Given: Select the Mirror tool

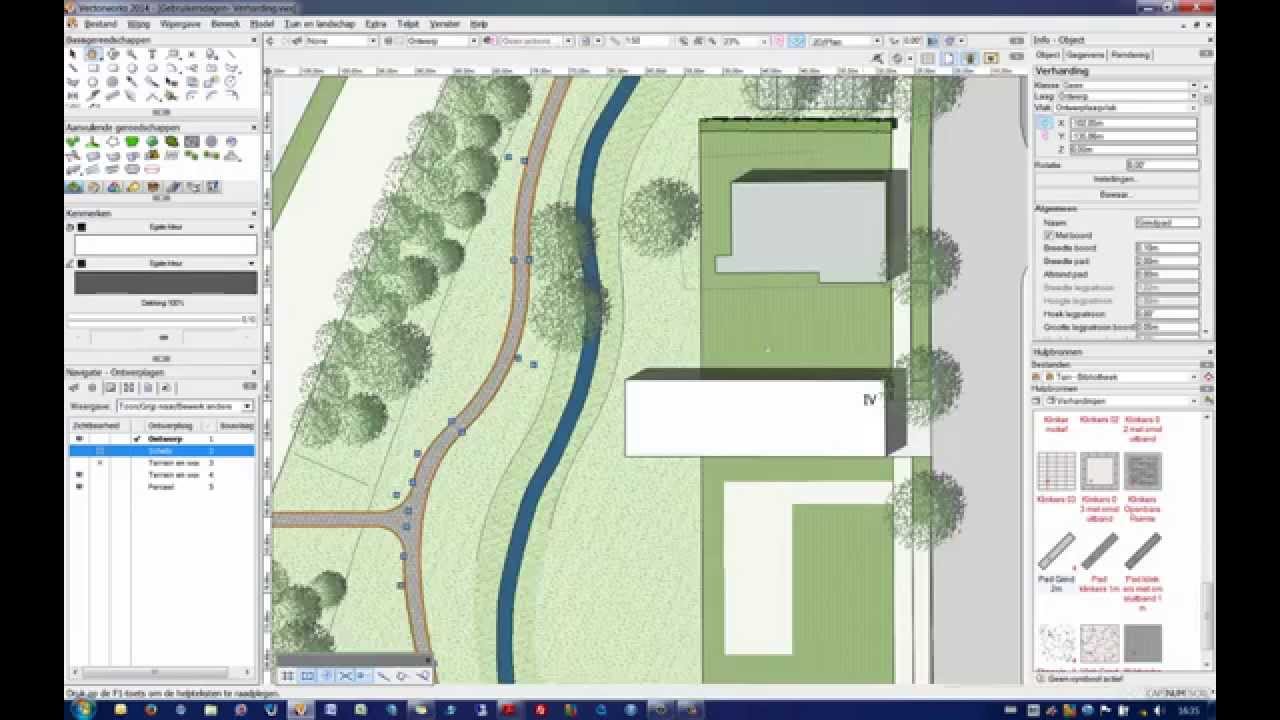Looking at the screenshot, I should (73, 96).
